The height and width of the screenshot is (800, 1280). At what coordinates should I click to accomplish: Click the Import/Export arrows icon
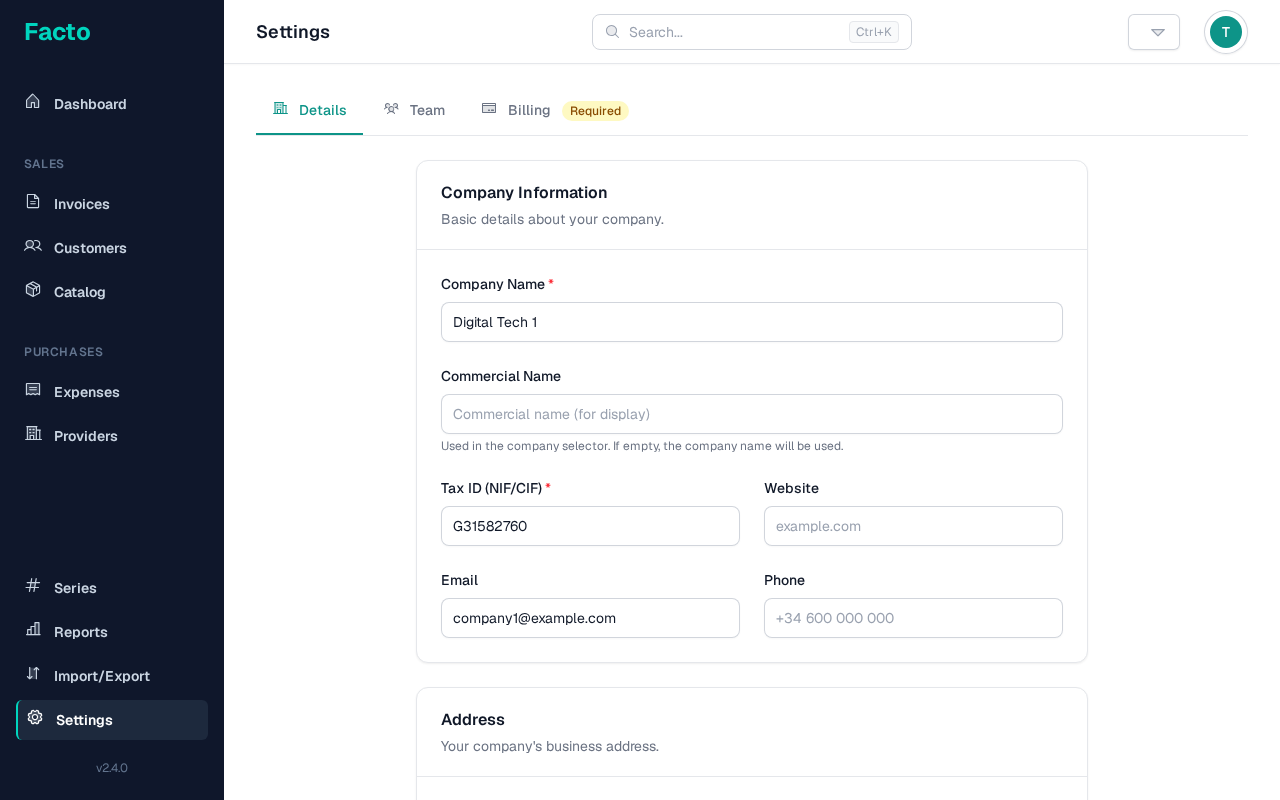click(x=33, y=674)
